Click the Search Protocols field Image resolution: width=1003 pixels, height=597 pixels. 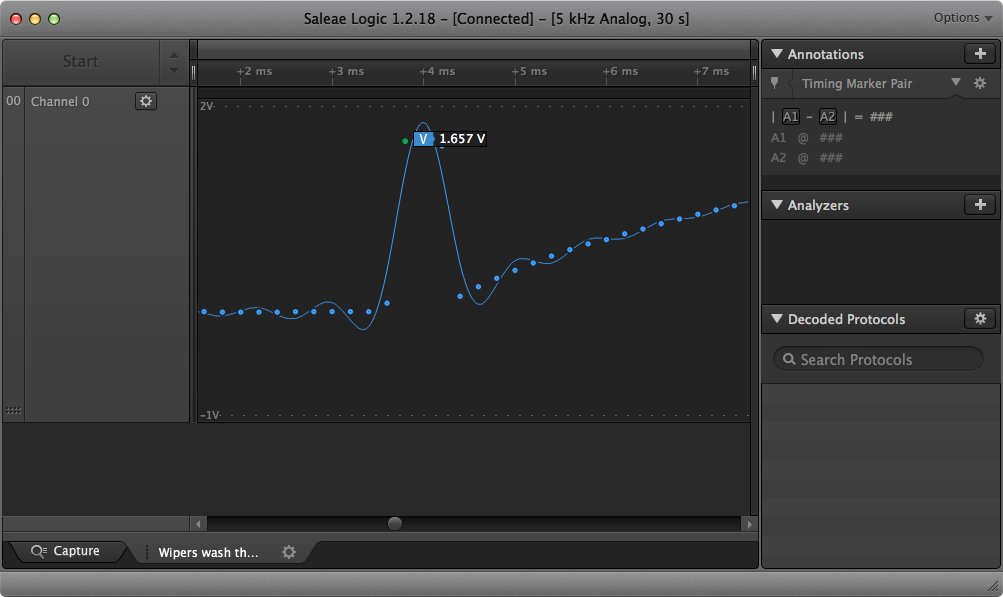tap(878, 359)
